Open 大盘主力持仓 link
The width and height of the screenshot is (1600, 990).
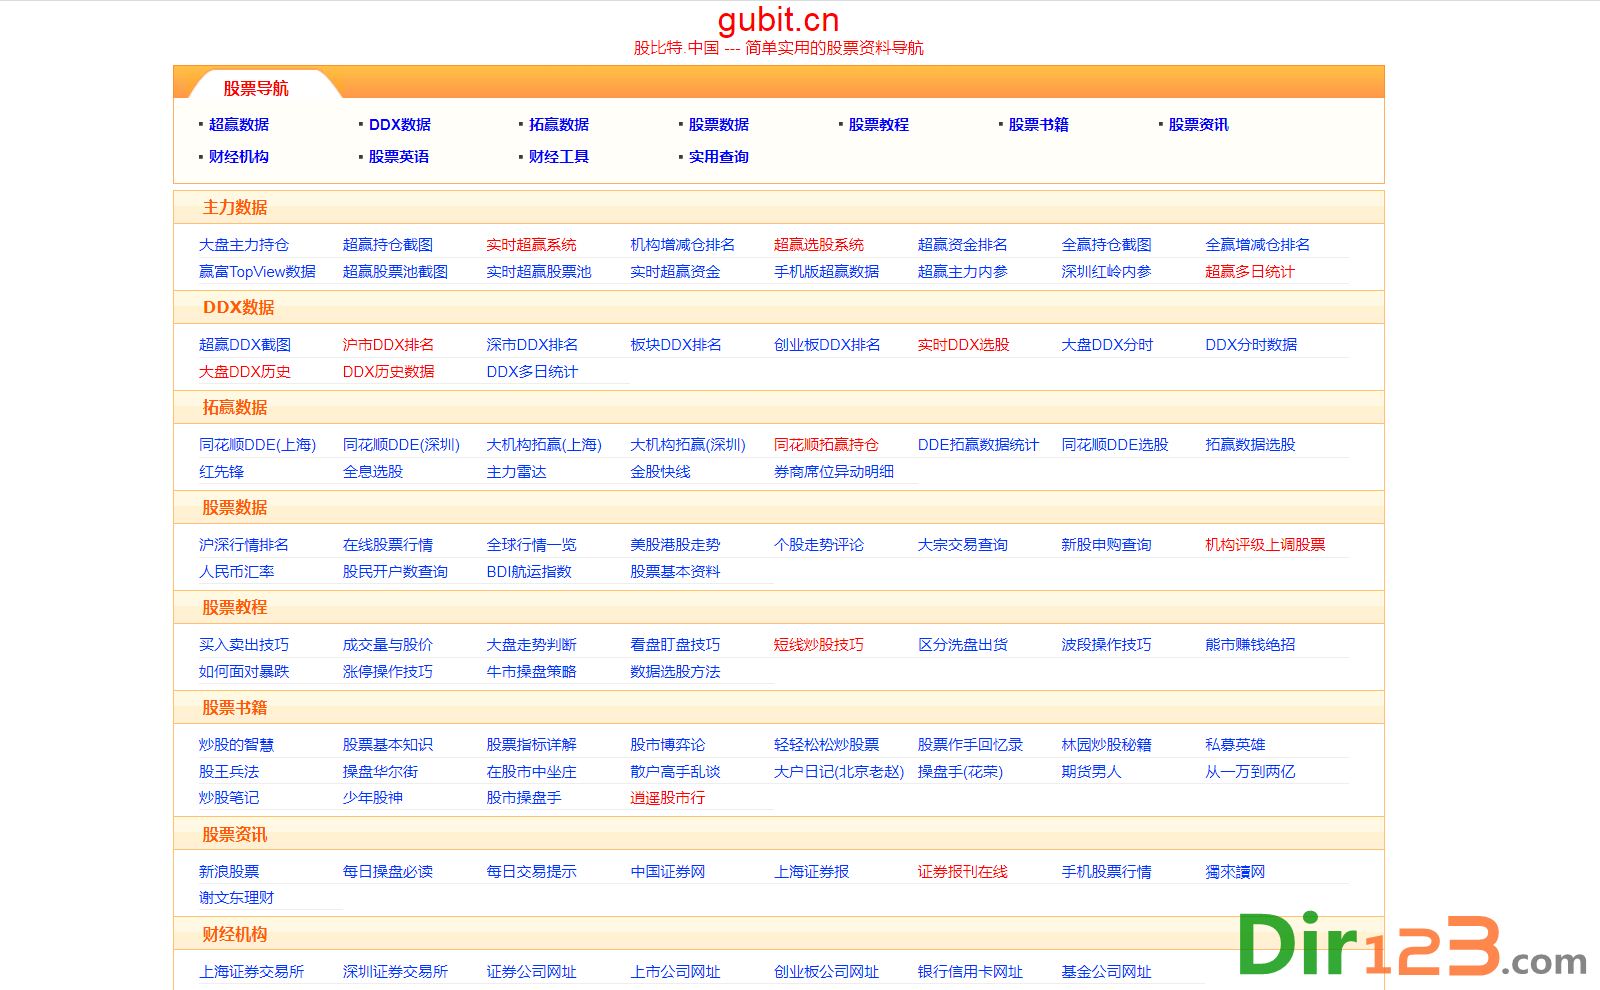click(x=244, y=245)
